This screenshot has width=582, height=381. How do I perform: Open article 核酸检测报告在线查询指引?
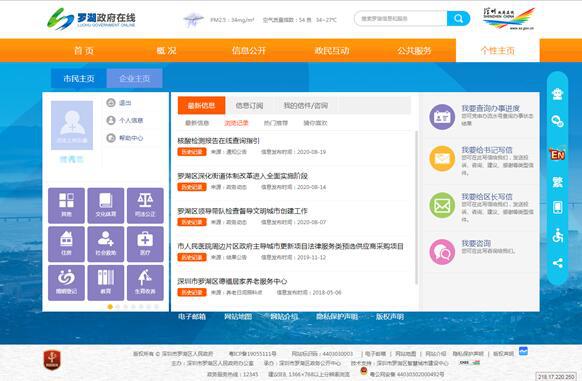(x=219, y=141)
